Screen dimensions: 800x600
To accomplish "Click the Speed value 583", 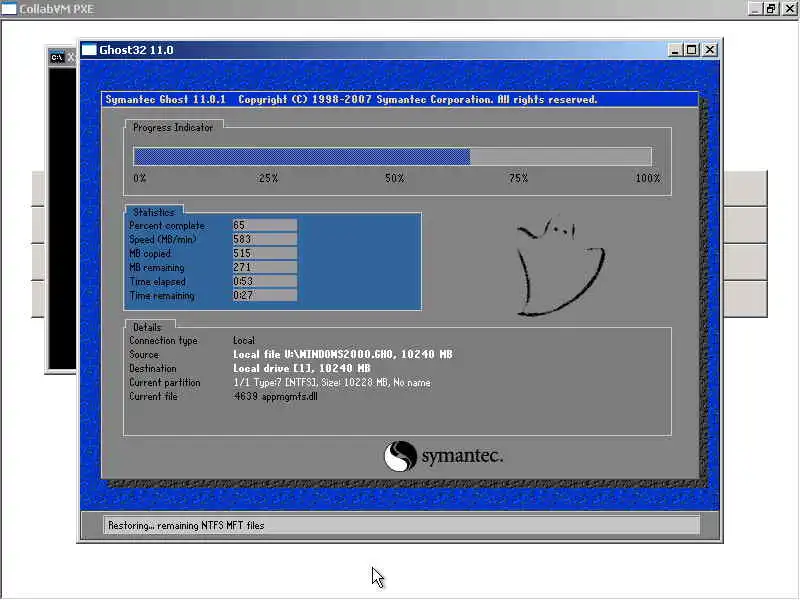I will pos(265,239).
